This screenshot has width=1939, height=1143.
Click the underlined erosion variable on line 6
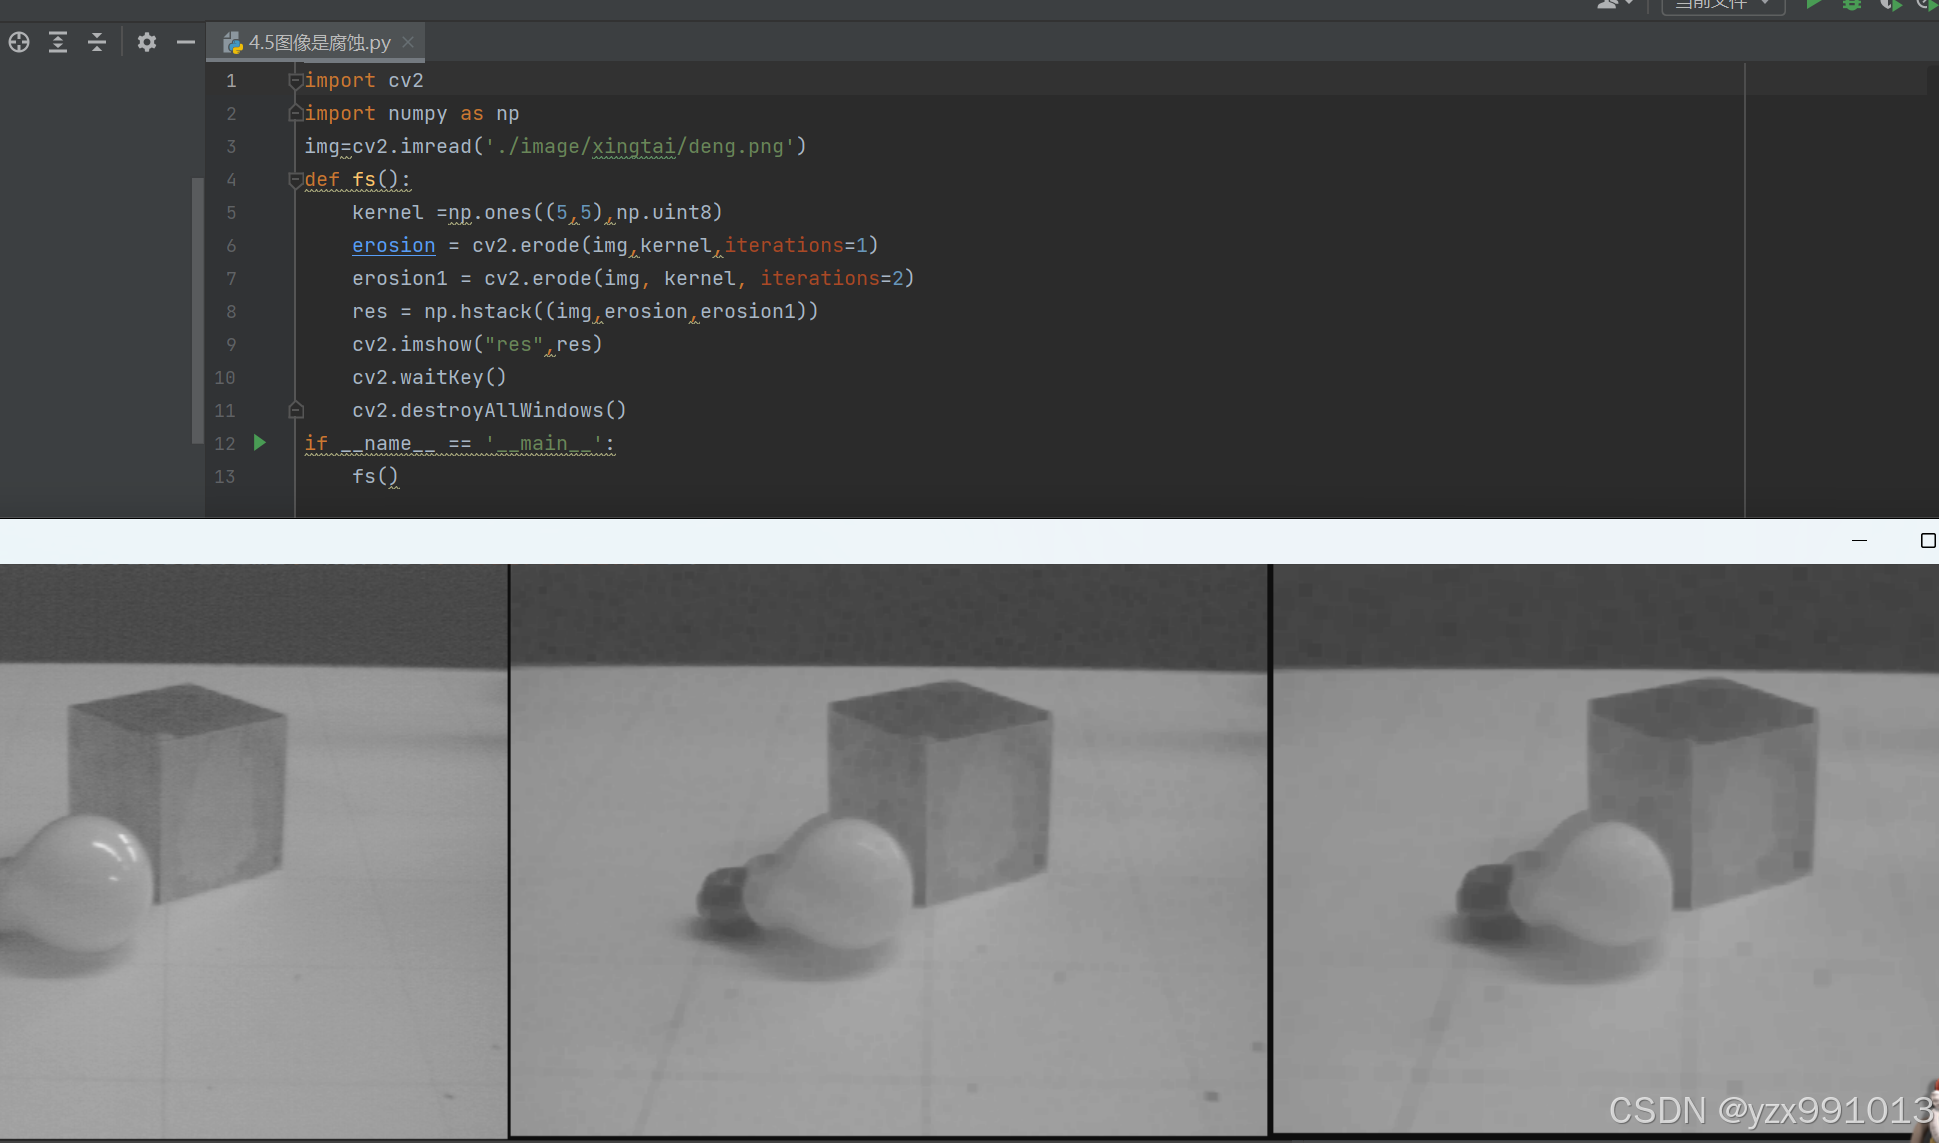tap(393, 246)
